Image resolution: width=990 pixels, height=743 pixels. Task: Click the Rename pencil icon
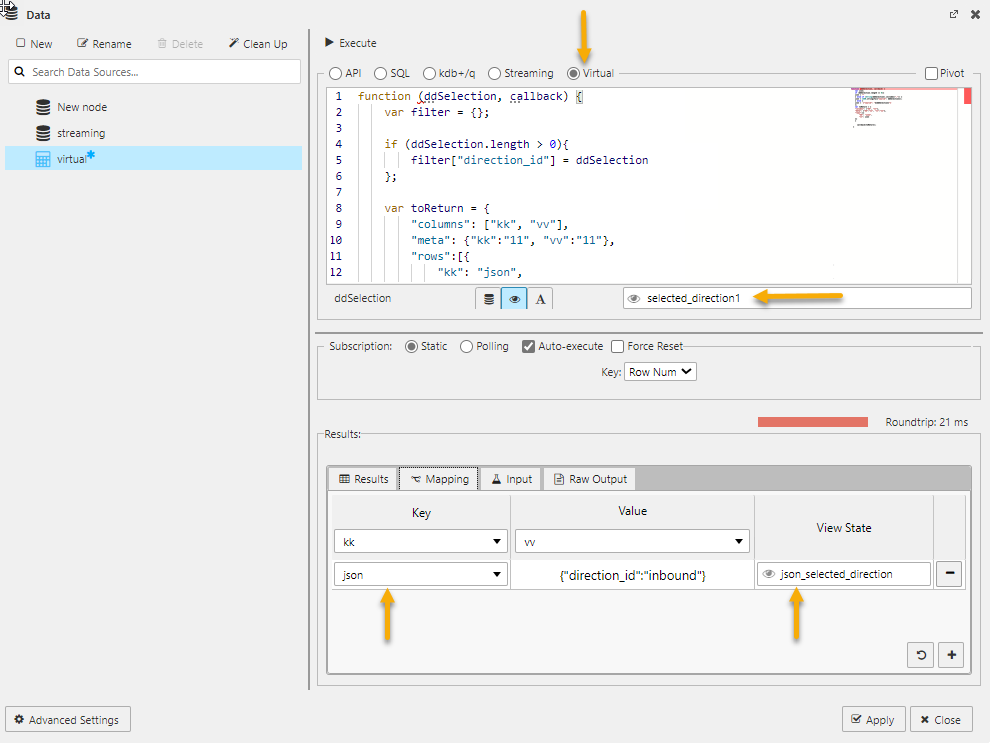(82, 43)
